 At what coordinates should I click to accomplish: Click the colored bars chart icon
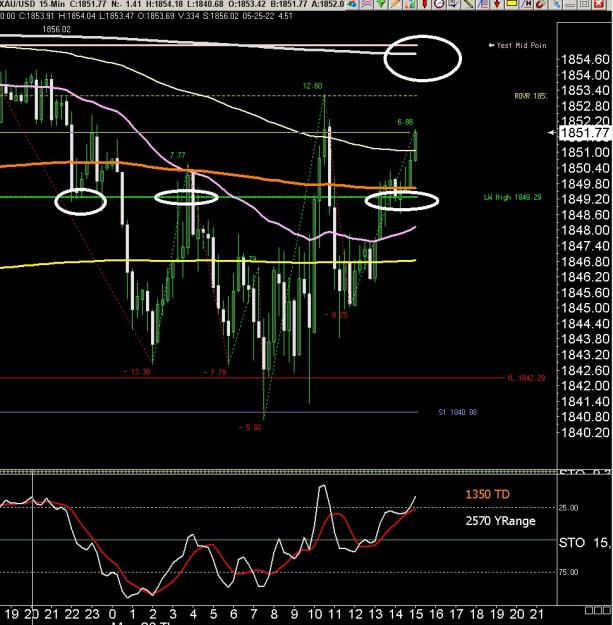(x=410, y=4)
